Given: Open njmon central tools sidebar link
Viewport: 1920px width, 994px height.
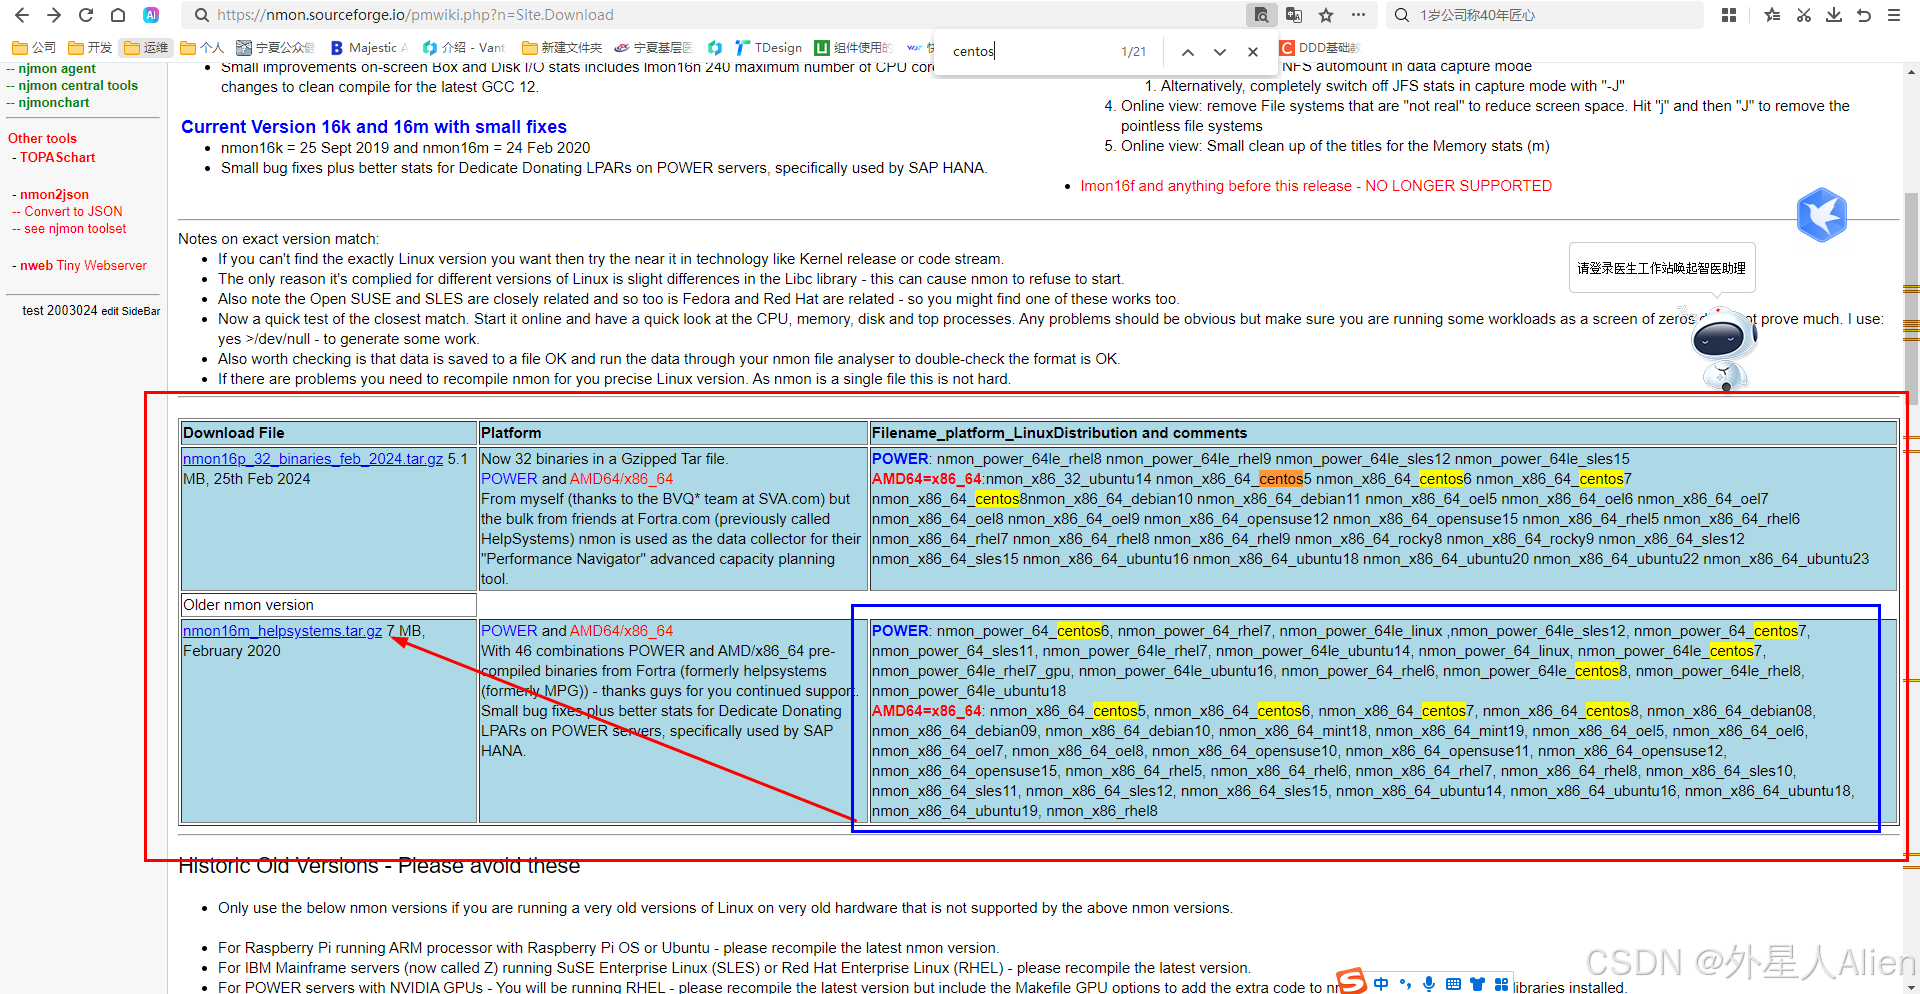Looking at the screenshot, I should click(x=78, y=86).
